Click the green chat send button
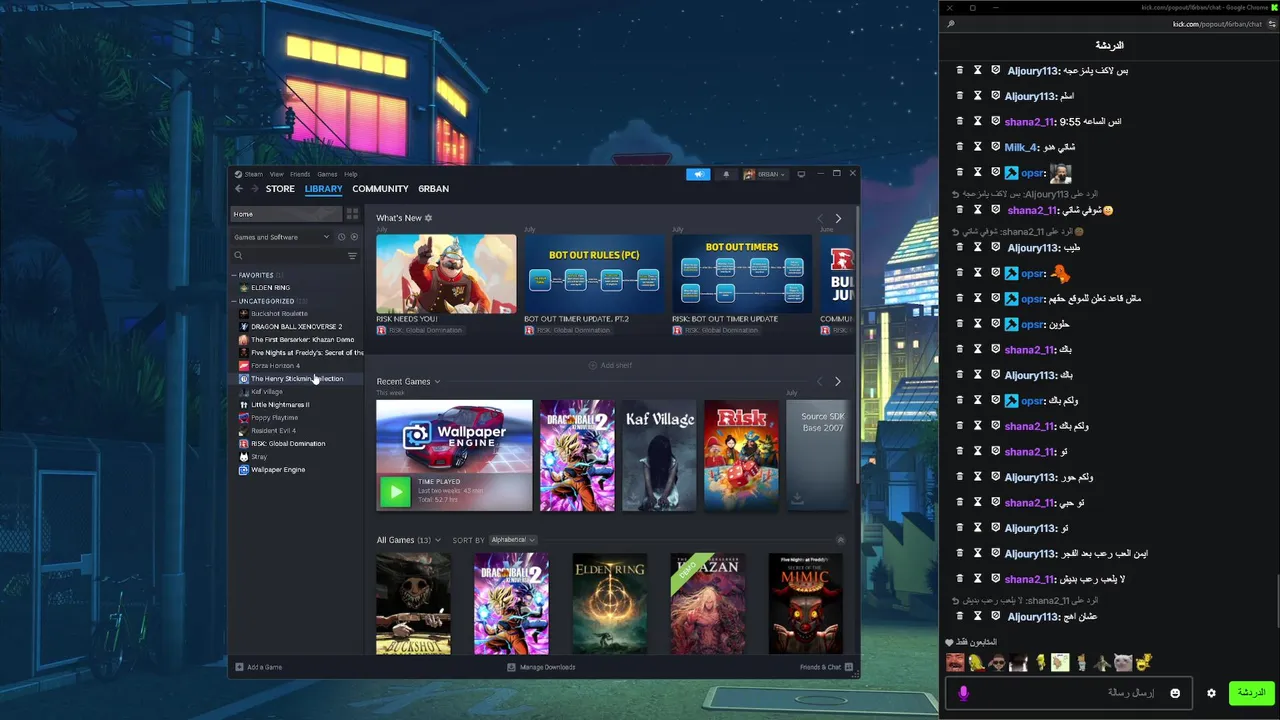 1251,693
